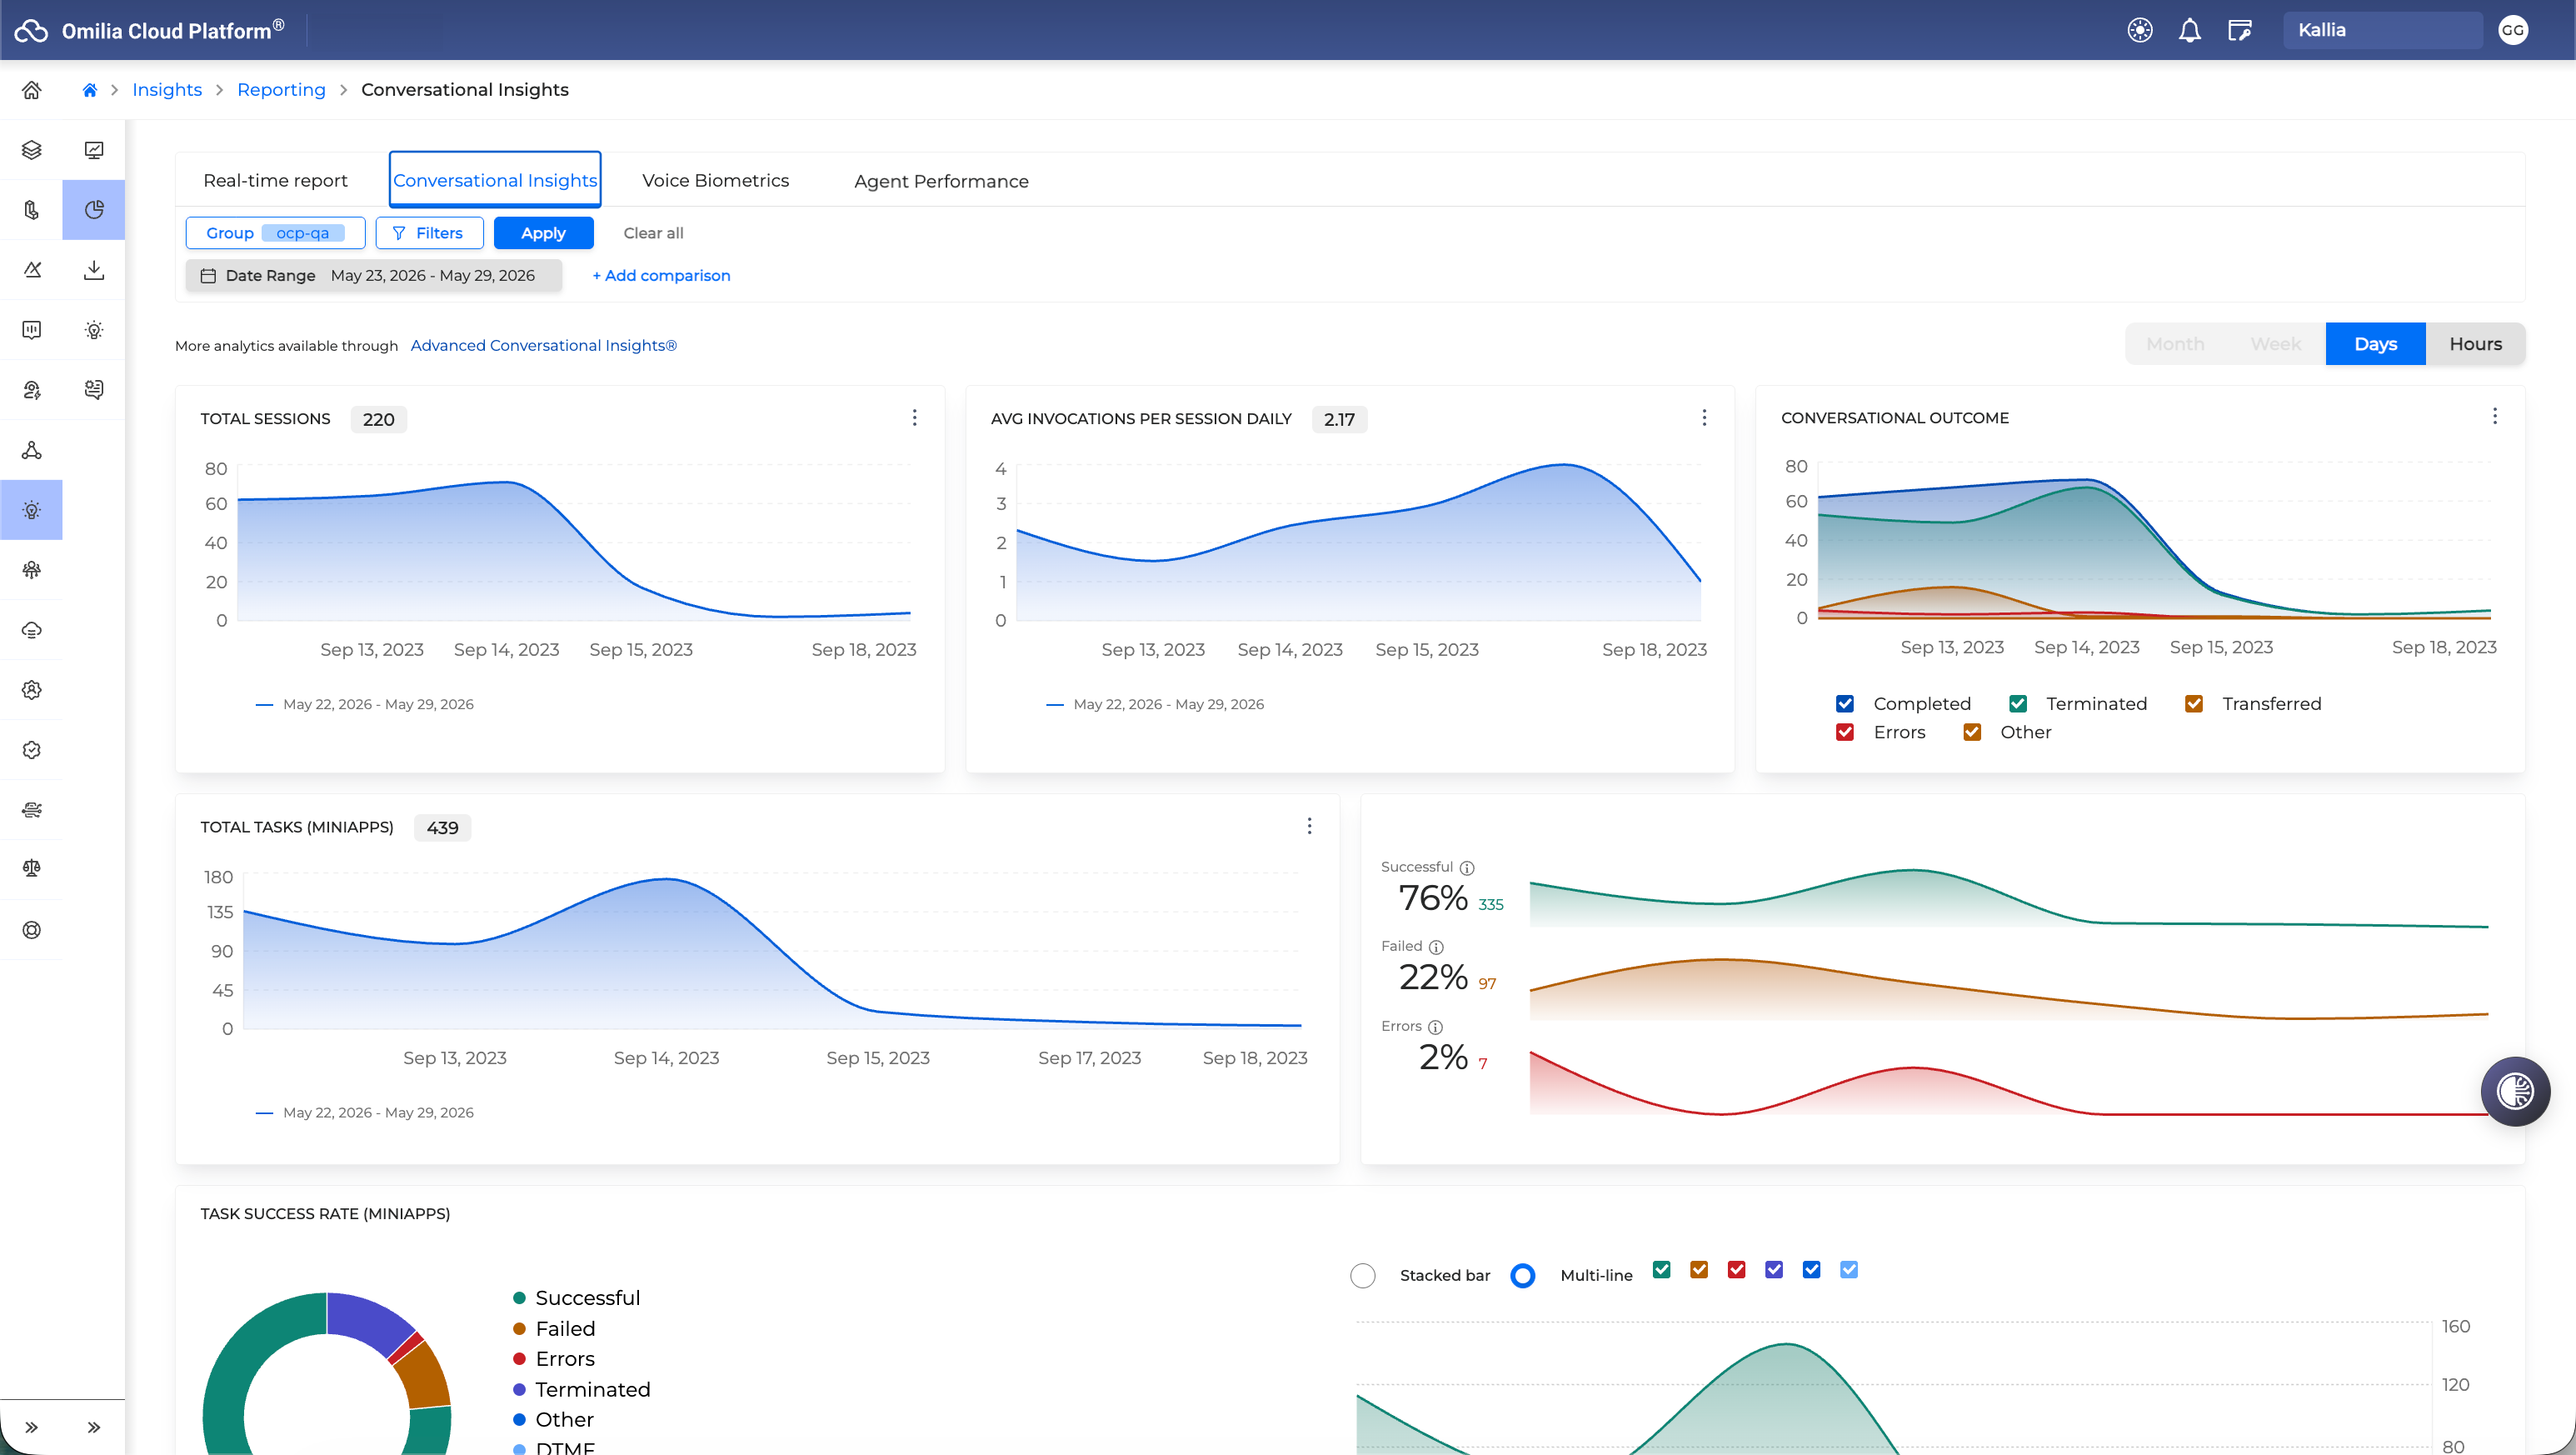Go to the Reporting breadcrumb
The height and width of the screenshot is (1455, 2576).
tap(281, 90)
